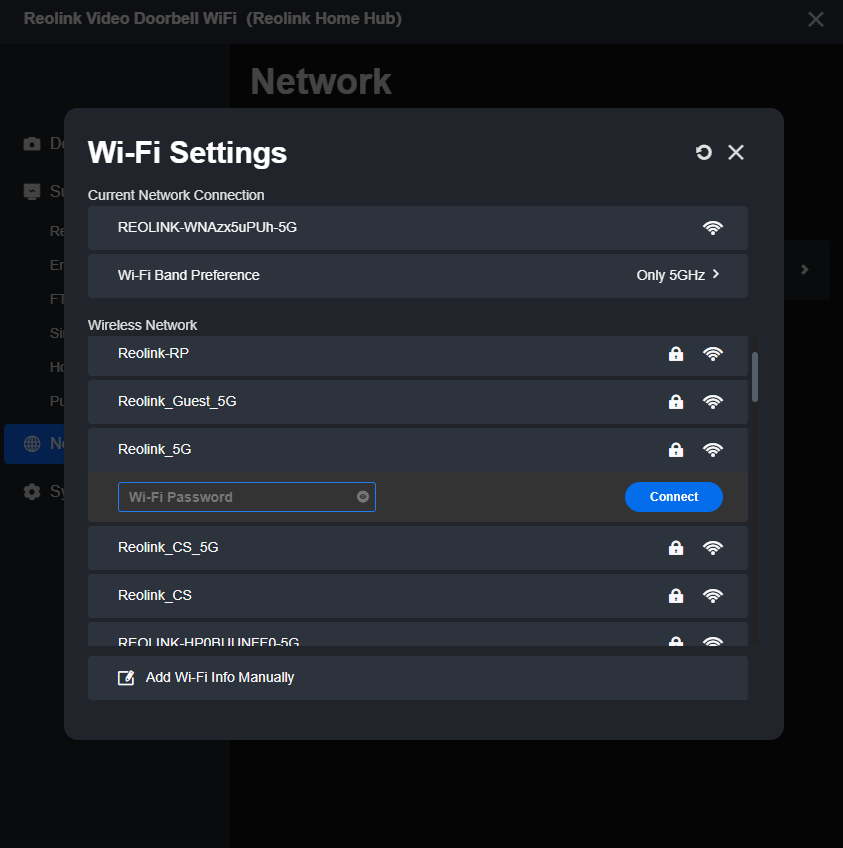Close the Wi-Fi Settings dialog
843x848 pixels.
point(736,153)
